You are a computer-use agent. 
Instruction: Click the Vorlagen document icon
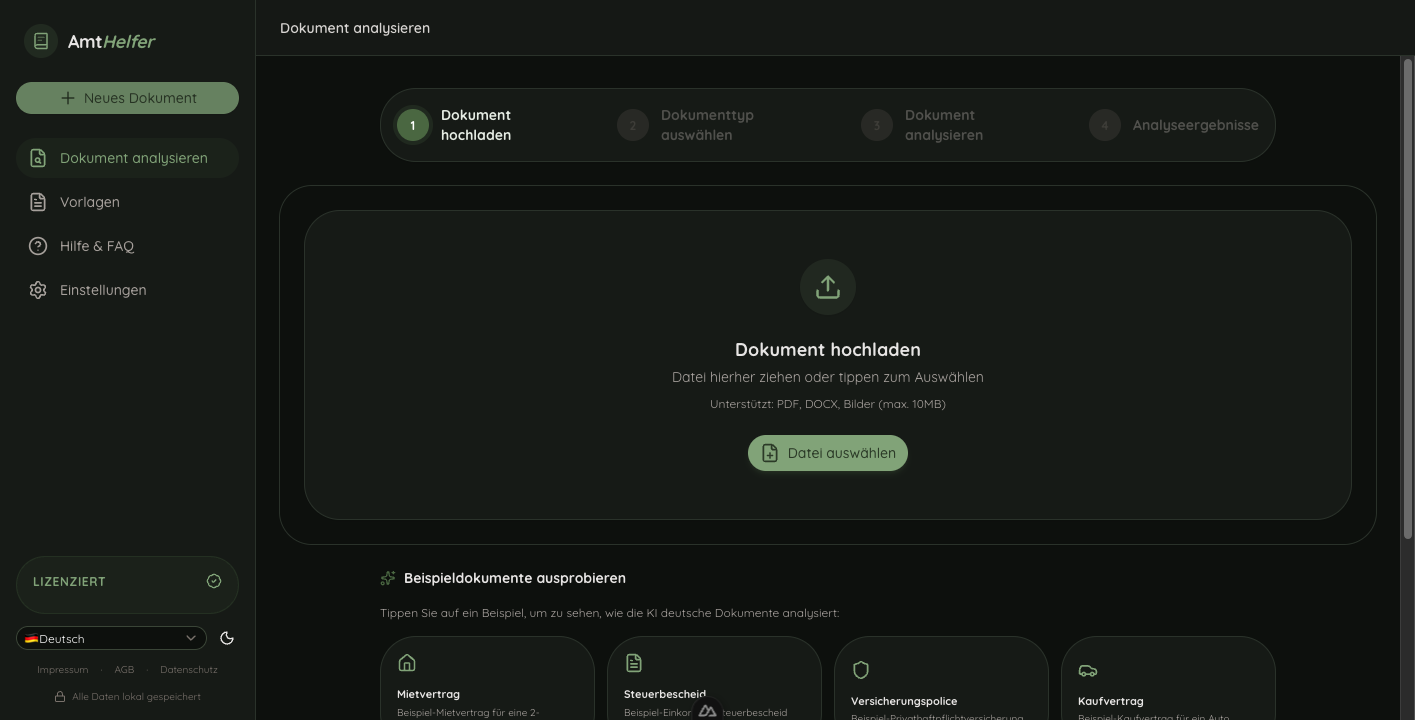click(38, 201)
